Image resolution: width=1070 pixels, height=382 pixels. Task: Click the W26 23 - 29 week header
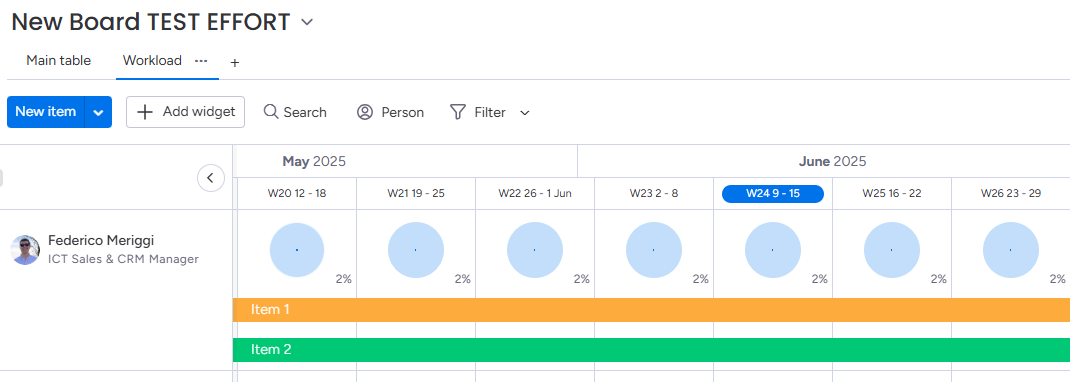(1011, 193)
